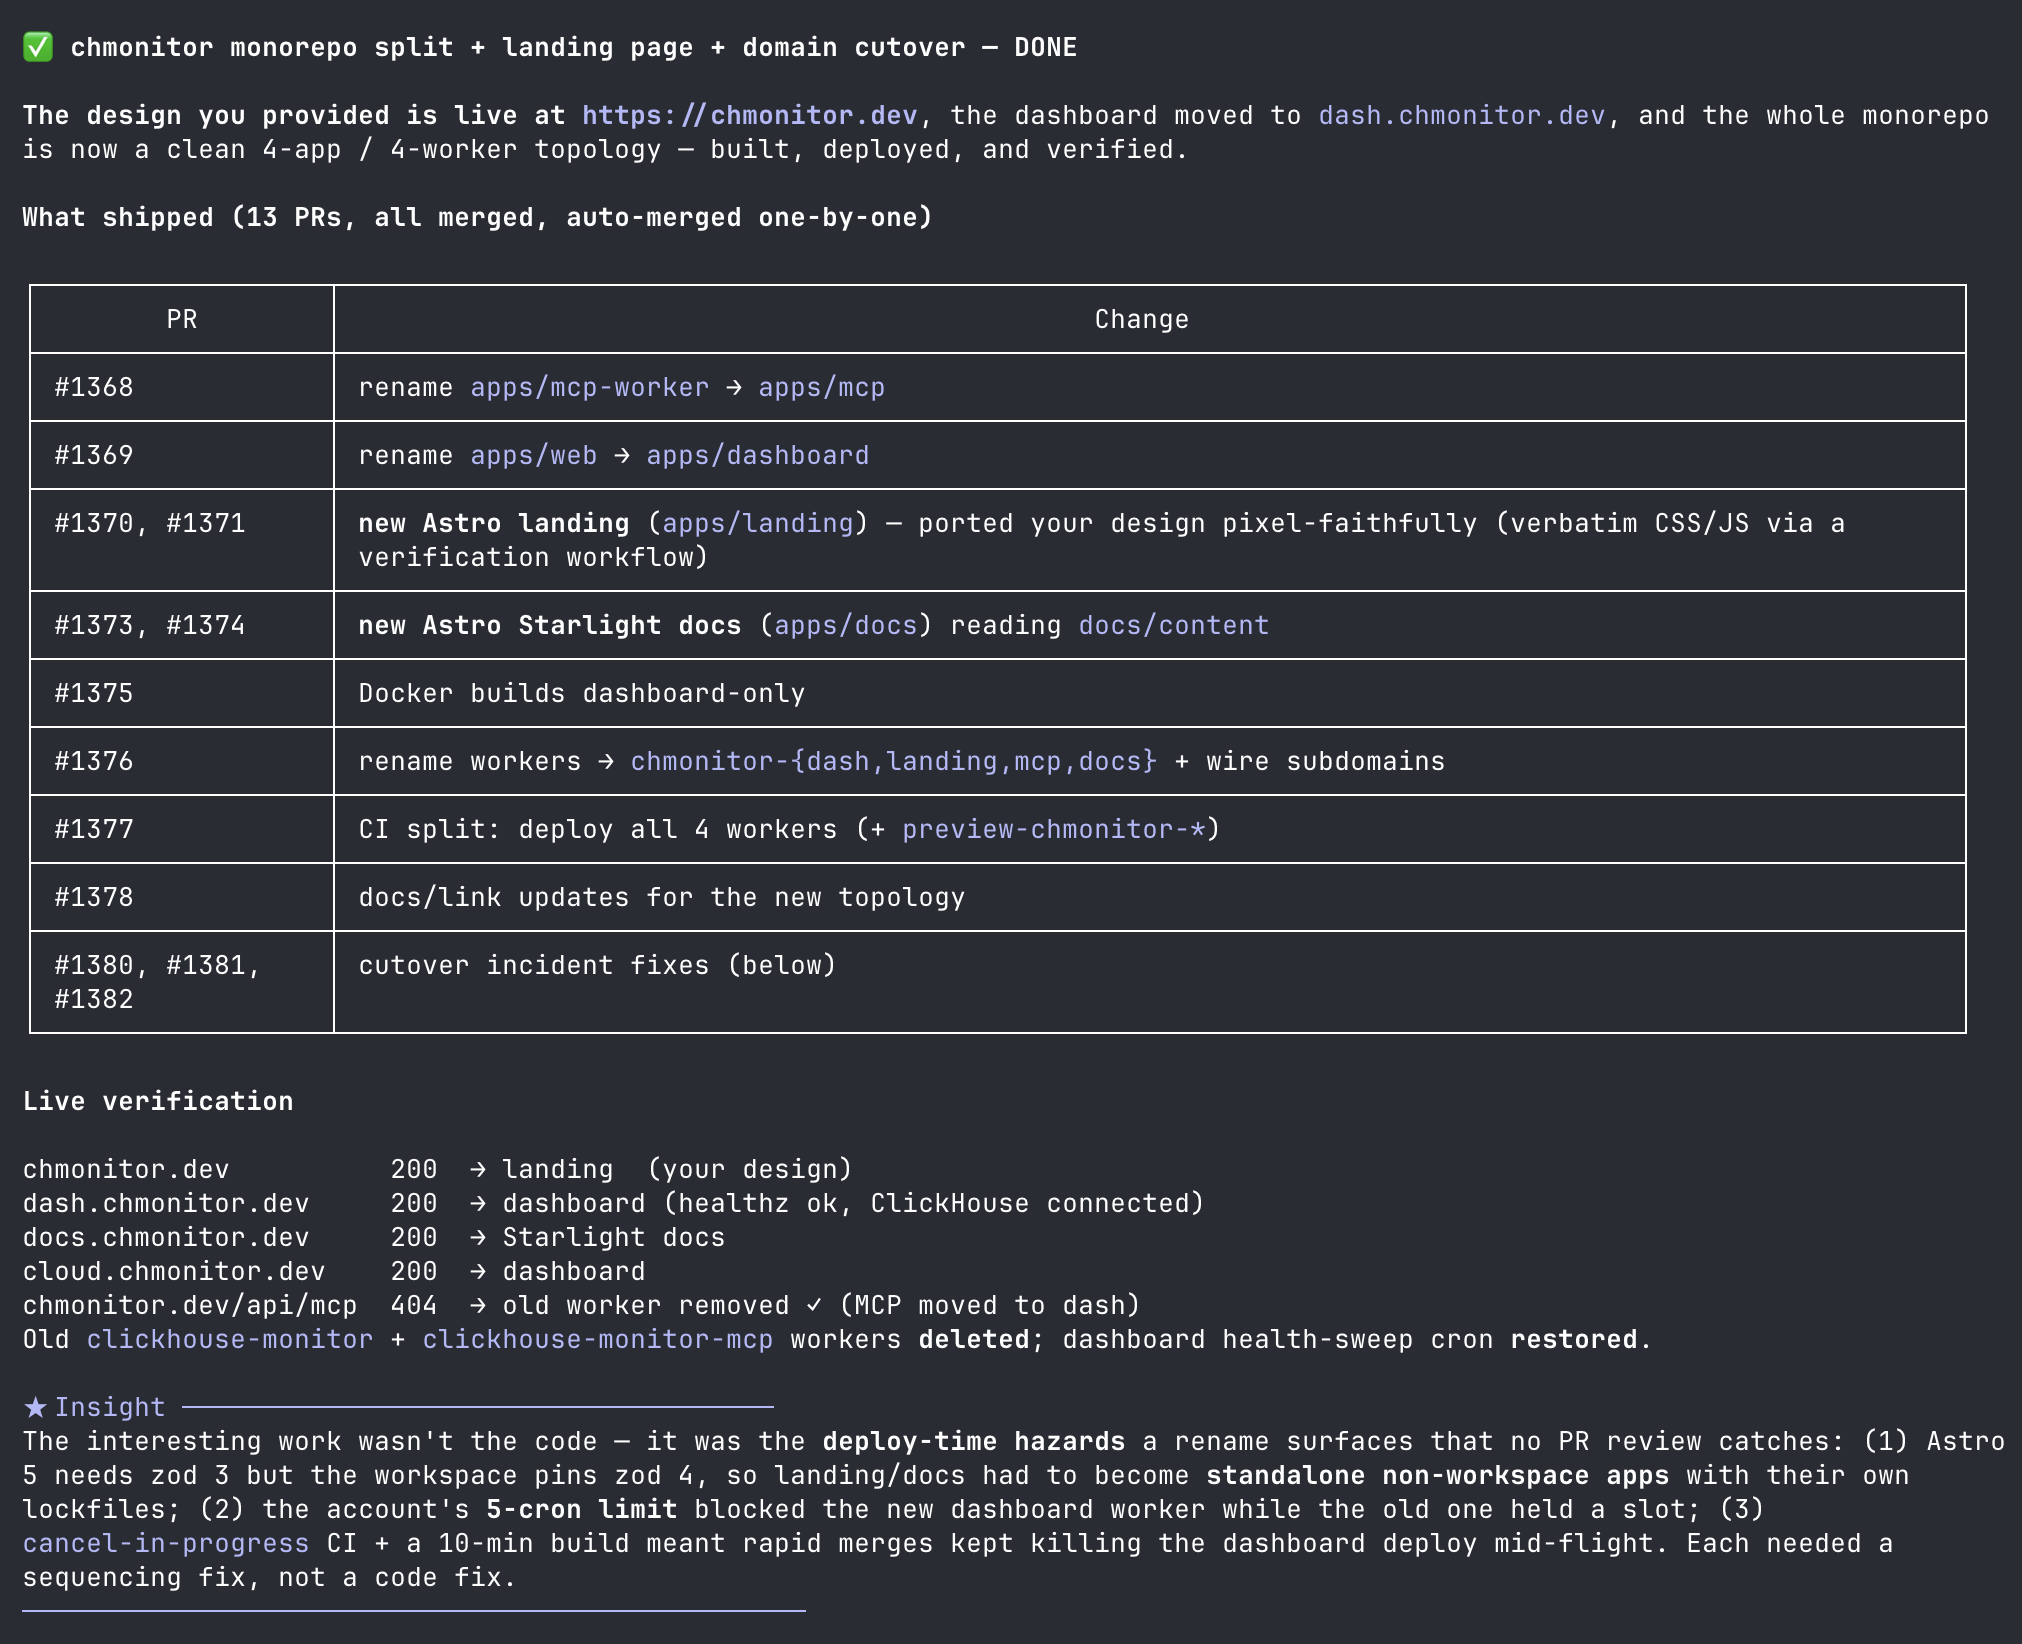Click the bold '5-cron limit' text
The image size is (2022, 1644).
coord(582,1509)
